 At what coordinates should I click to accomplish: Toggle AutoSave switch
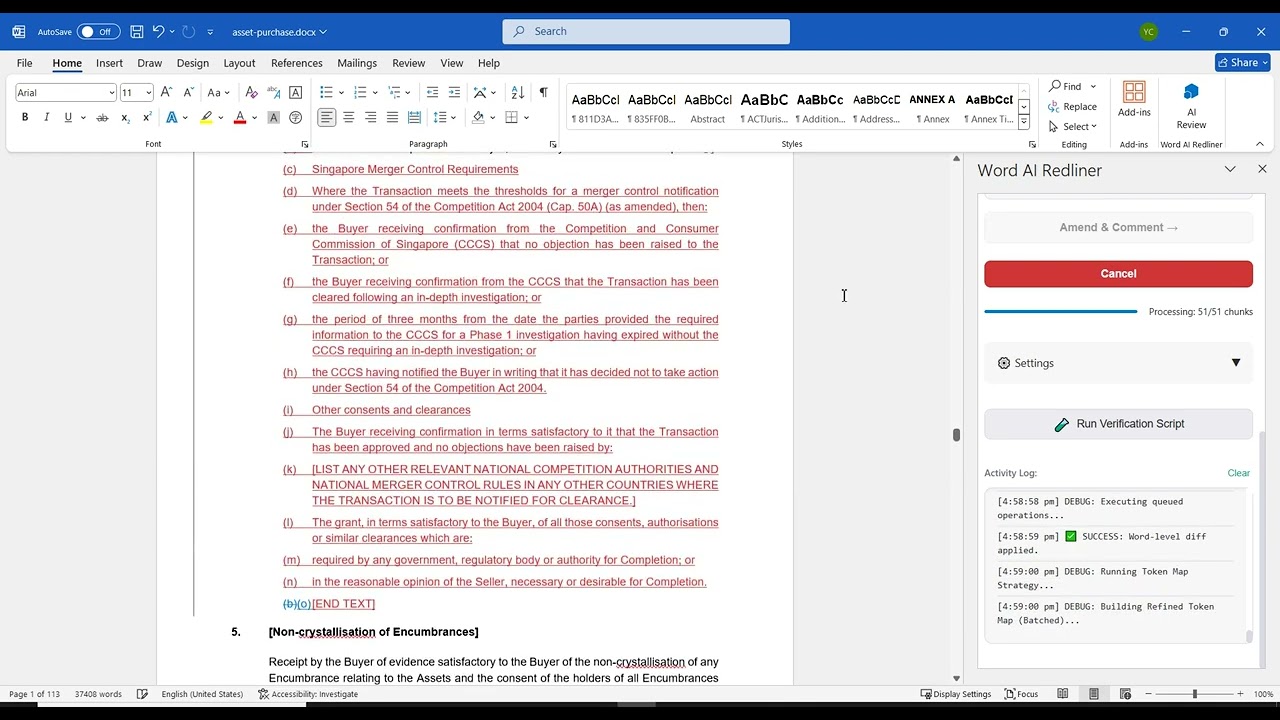[x=98, y=32]
